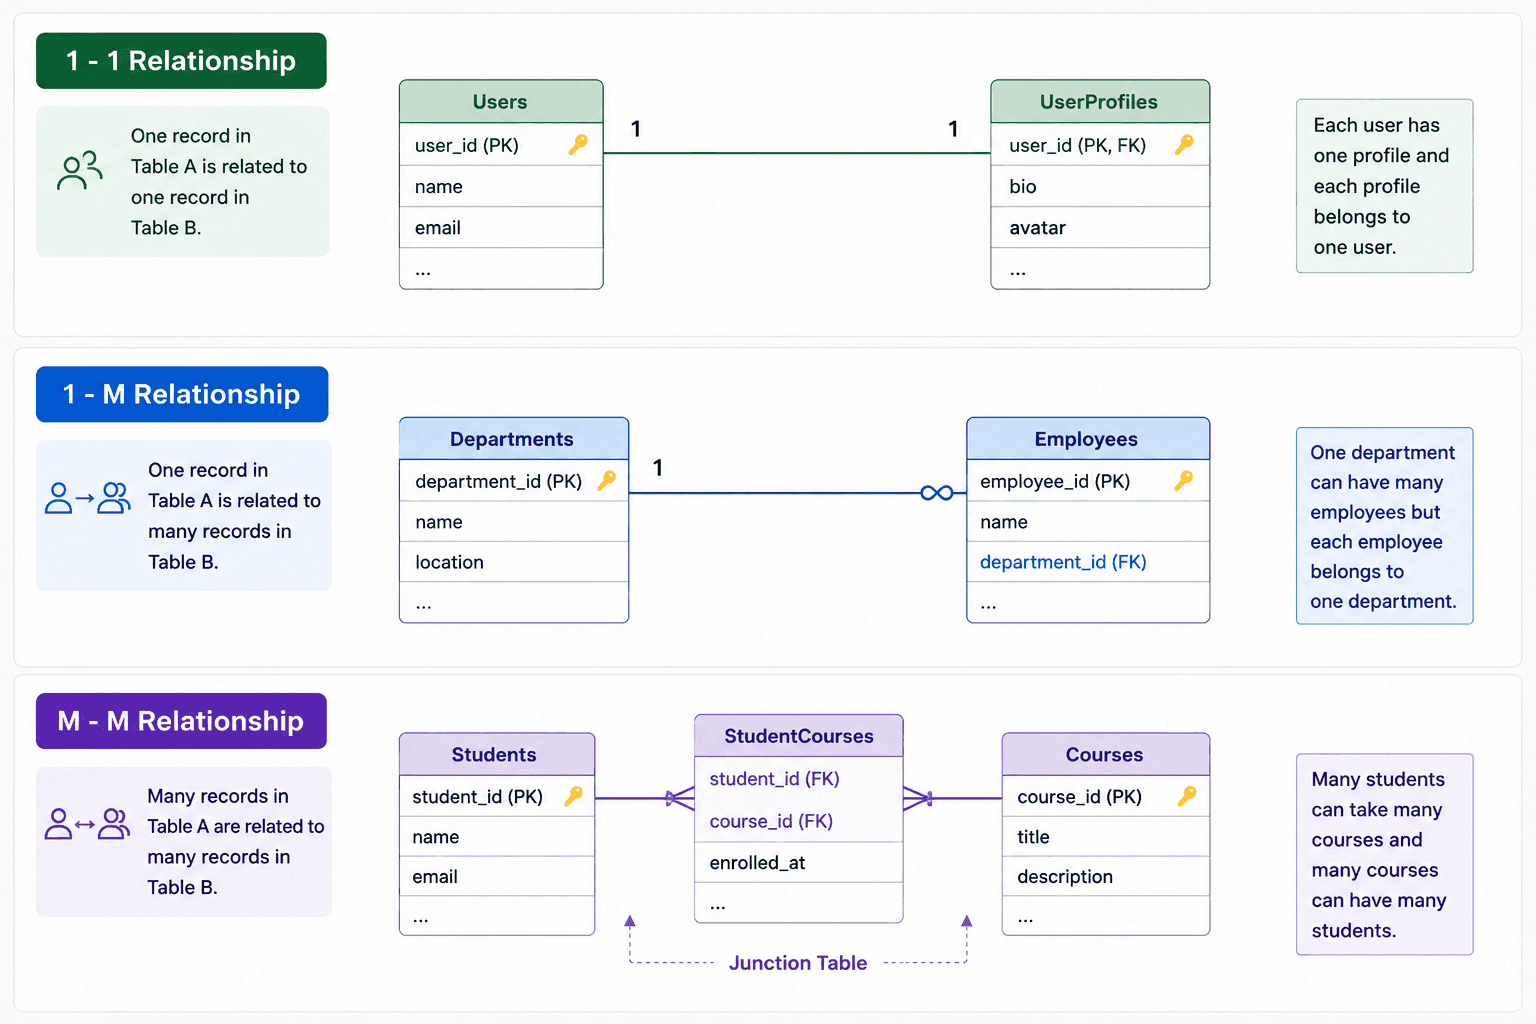This screenshot has width=1536, height=1024.
Task: Select the Users table header
Action: pos(501,102)
